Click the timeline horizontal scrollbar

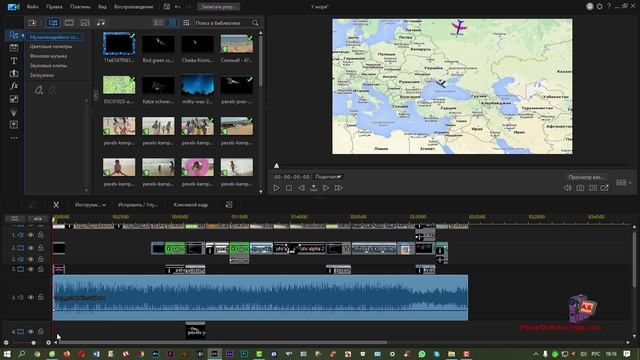pos(222,342)
